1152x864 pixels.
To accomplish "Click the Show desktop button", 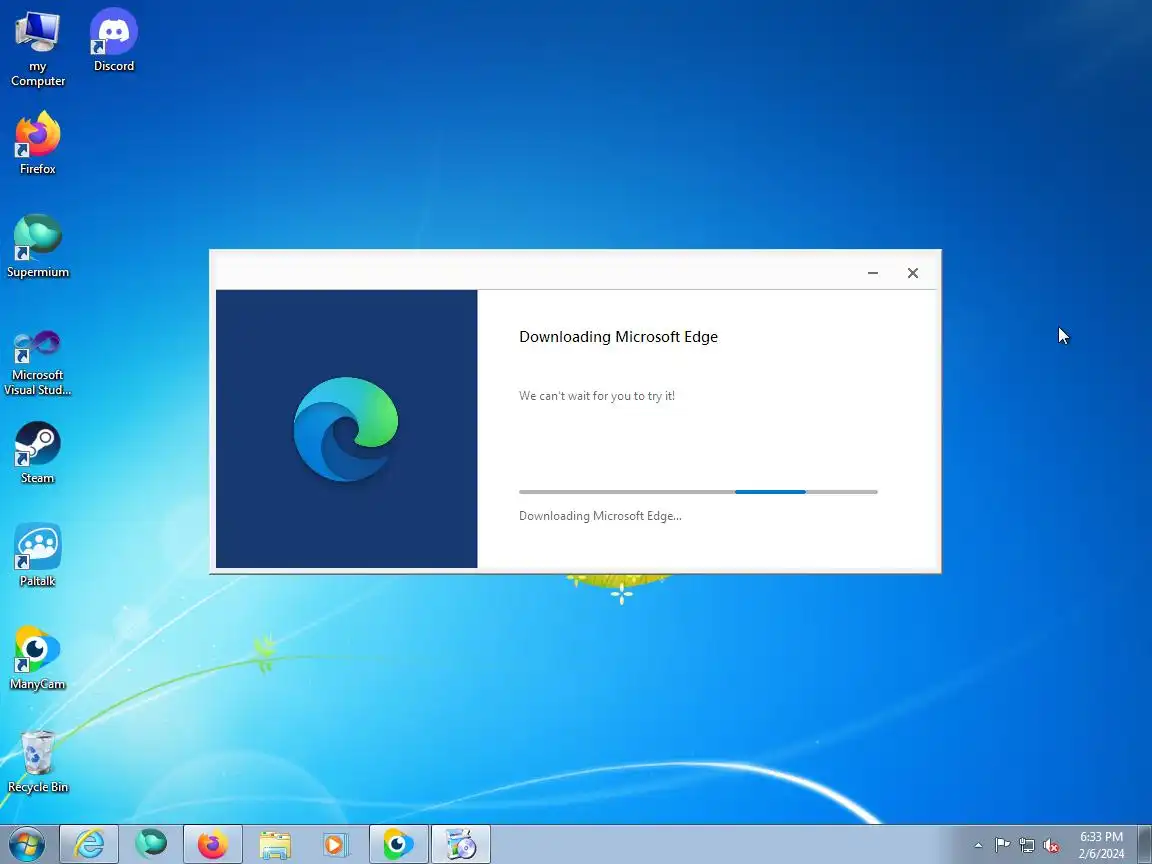I will pos(1145,844).
